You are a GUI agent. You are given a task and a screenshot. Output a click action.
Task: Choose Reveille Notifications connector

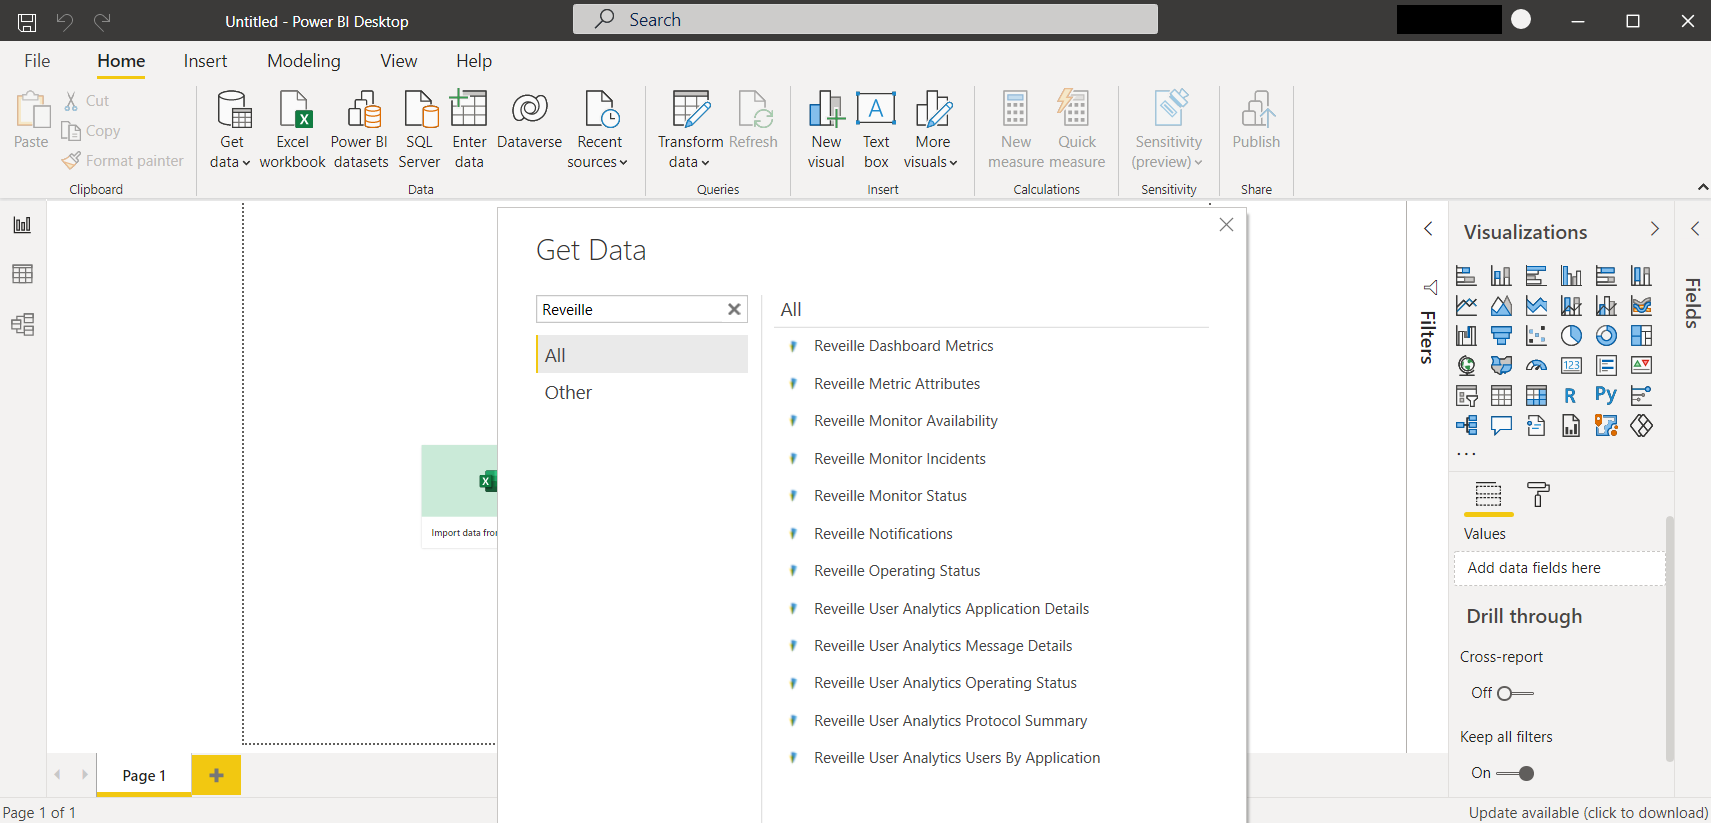883,534
